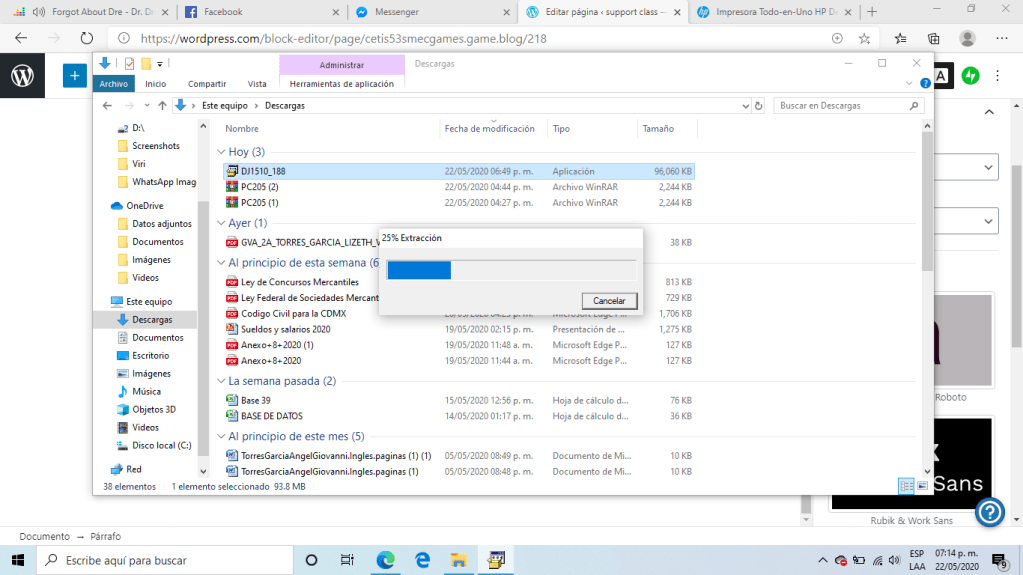The width and height of the screenshot is (1023, 575).
Task: Click the up-arrow parent folder button
Action: coord(162,105)
